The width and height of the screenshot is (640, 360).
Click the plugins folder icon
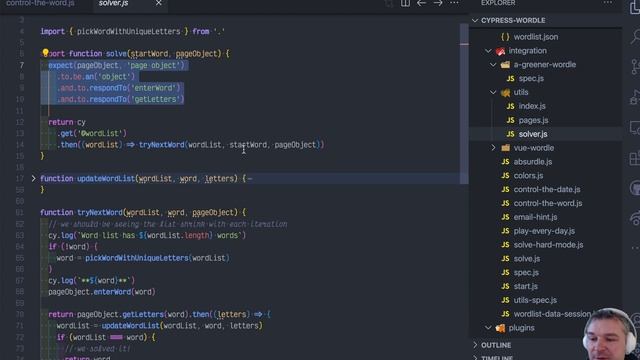coord(500,328)
